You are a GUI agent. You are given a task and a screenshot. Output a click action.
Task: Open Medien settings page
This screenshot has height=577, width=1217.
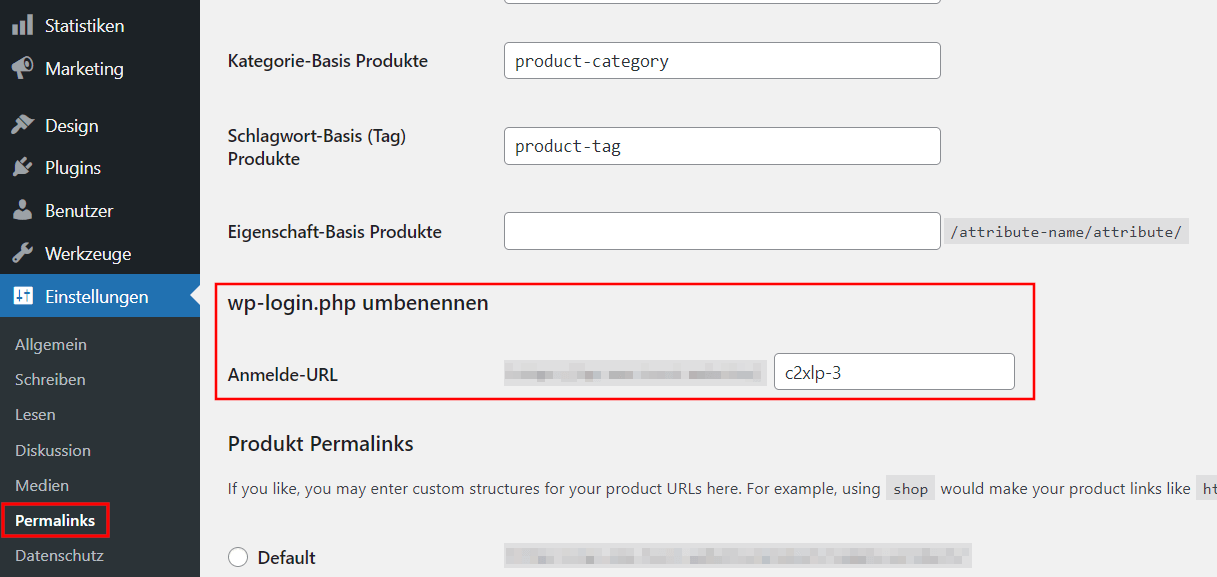coord(42,485)
